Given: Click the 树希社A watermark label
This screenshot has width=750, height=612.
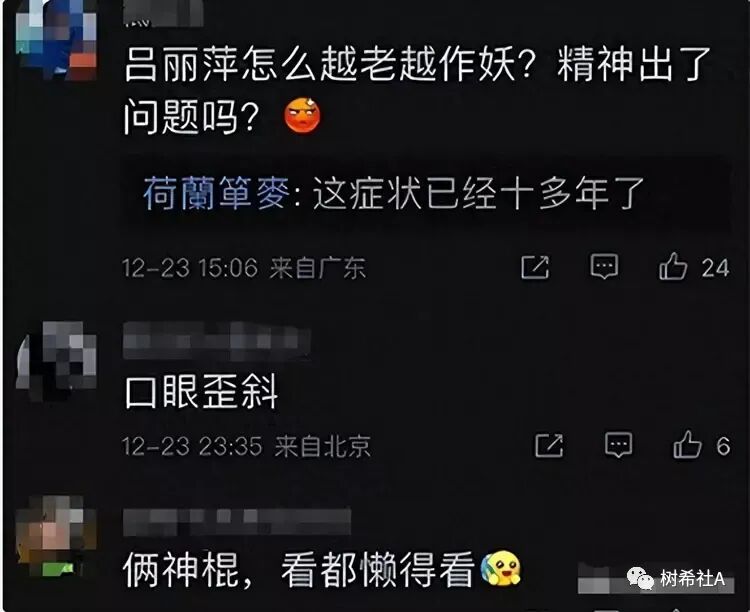Looking at the screenshot, I should [692, 579].
